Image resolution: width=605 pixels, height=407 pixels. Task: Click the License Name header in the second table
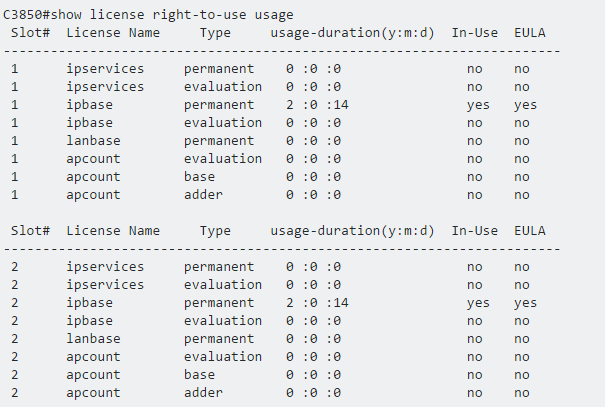coord(113,231)
